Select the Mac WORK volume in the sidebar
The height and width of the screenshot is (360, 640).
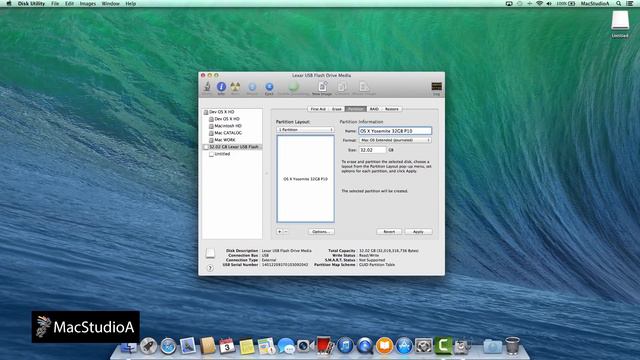[232, 140]
